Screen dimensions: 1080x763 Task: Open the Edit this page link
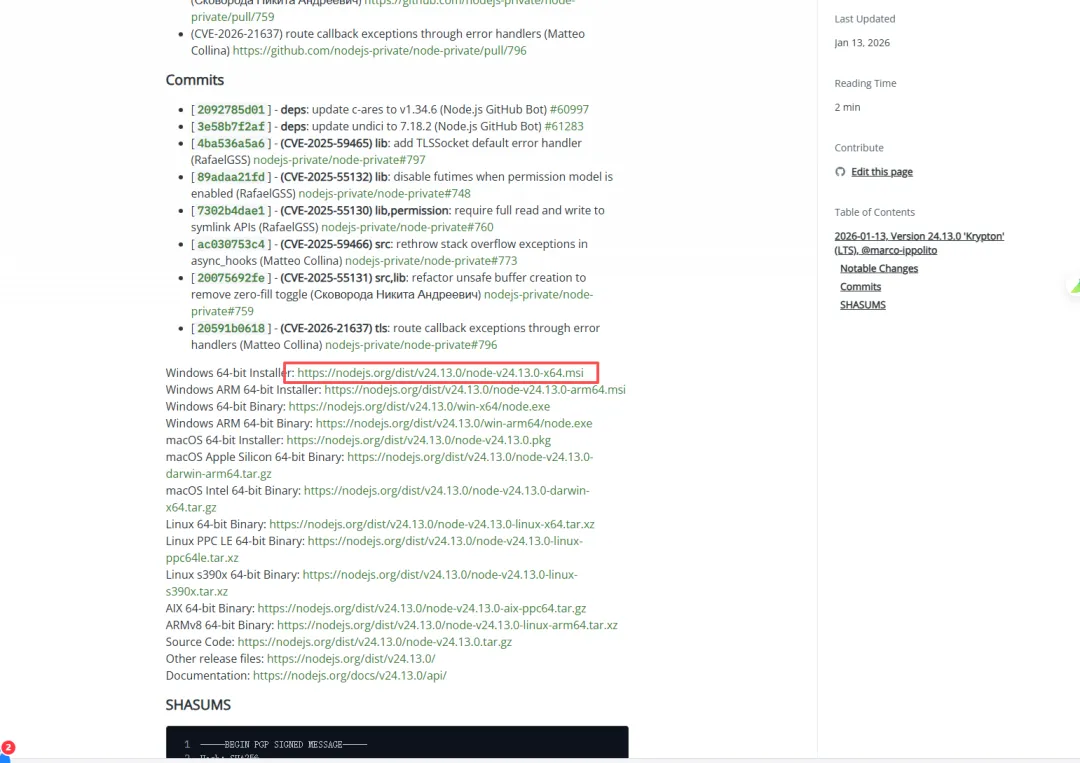pos(882,171)
